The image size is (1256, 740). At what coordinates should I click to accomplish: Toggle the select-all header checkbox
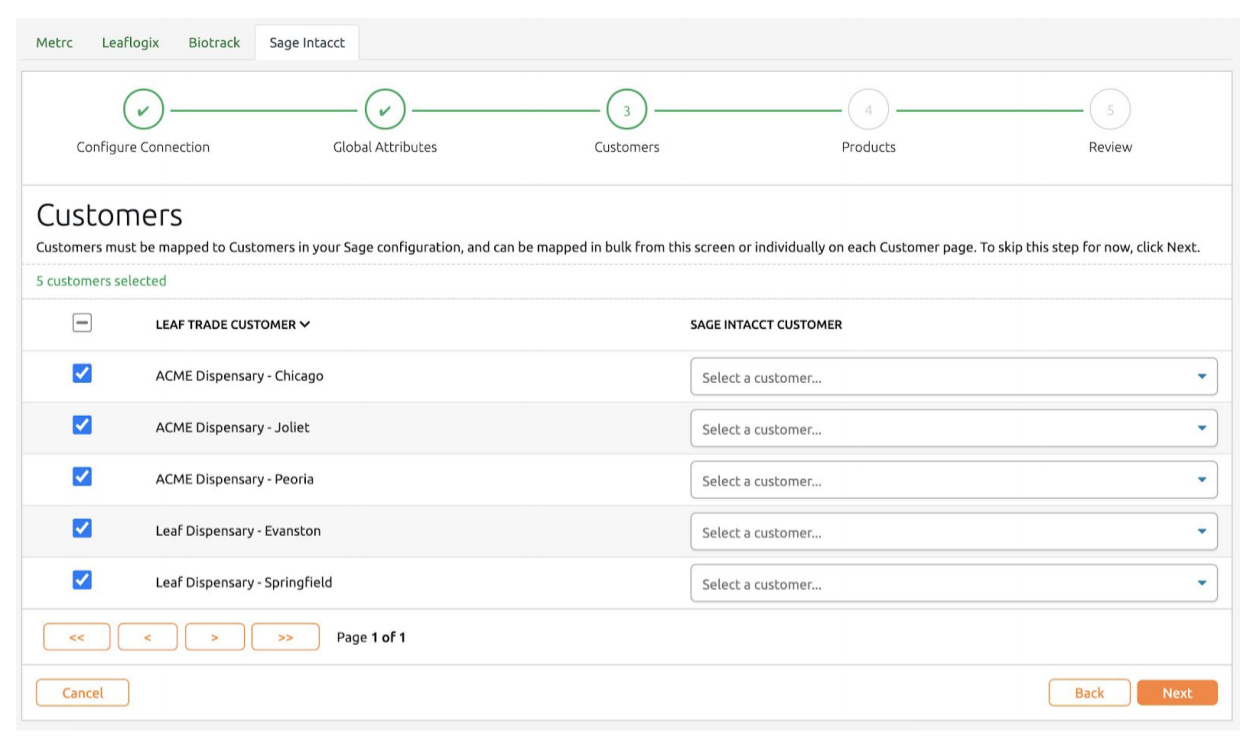(82, 323)
